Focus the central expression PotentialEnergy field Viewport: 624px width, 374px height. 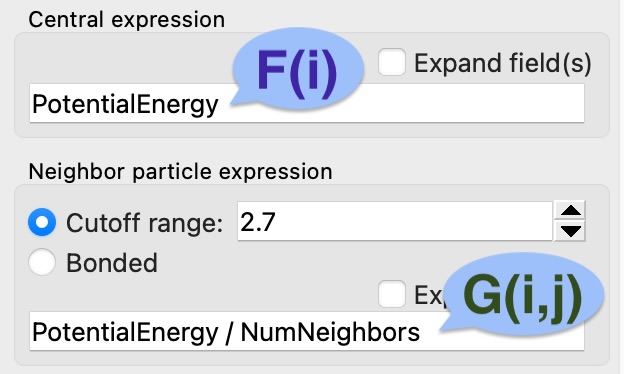coord(306,103)
